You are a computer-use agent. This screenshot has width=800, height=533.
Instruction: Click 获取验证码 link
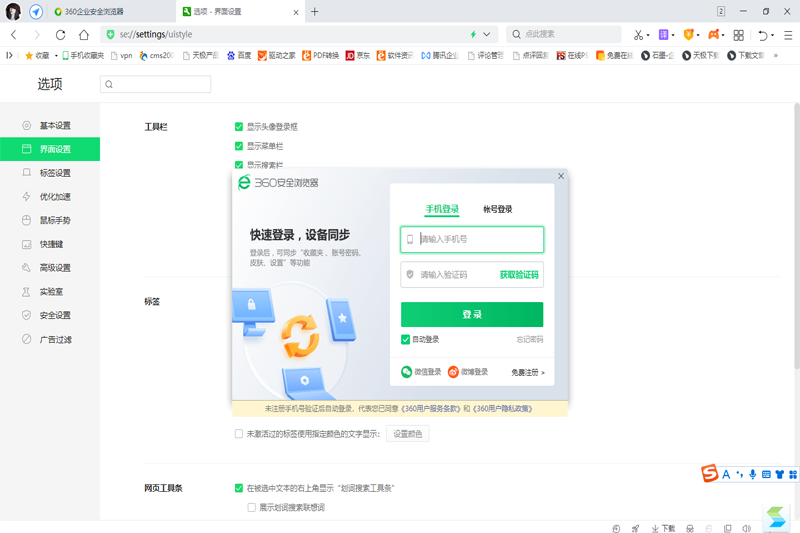[x=519, y=274]
